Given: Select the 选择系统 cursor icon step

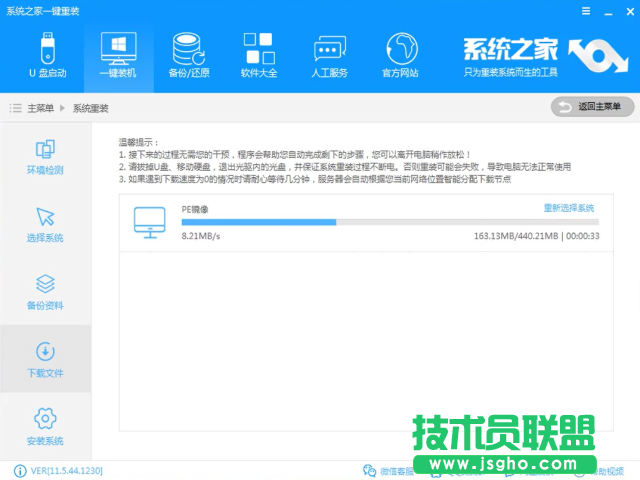Looking at the screenshot, I should coord(45,224).
